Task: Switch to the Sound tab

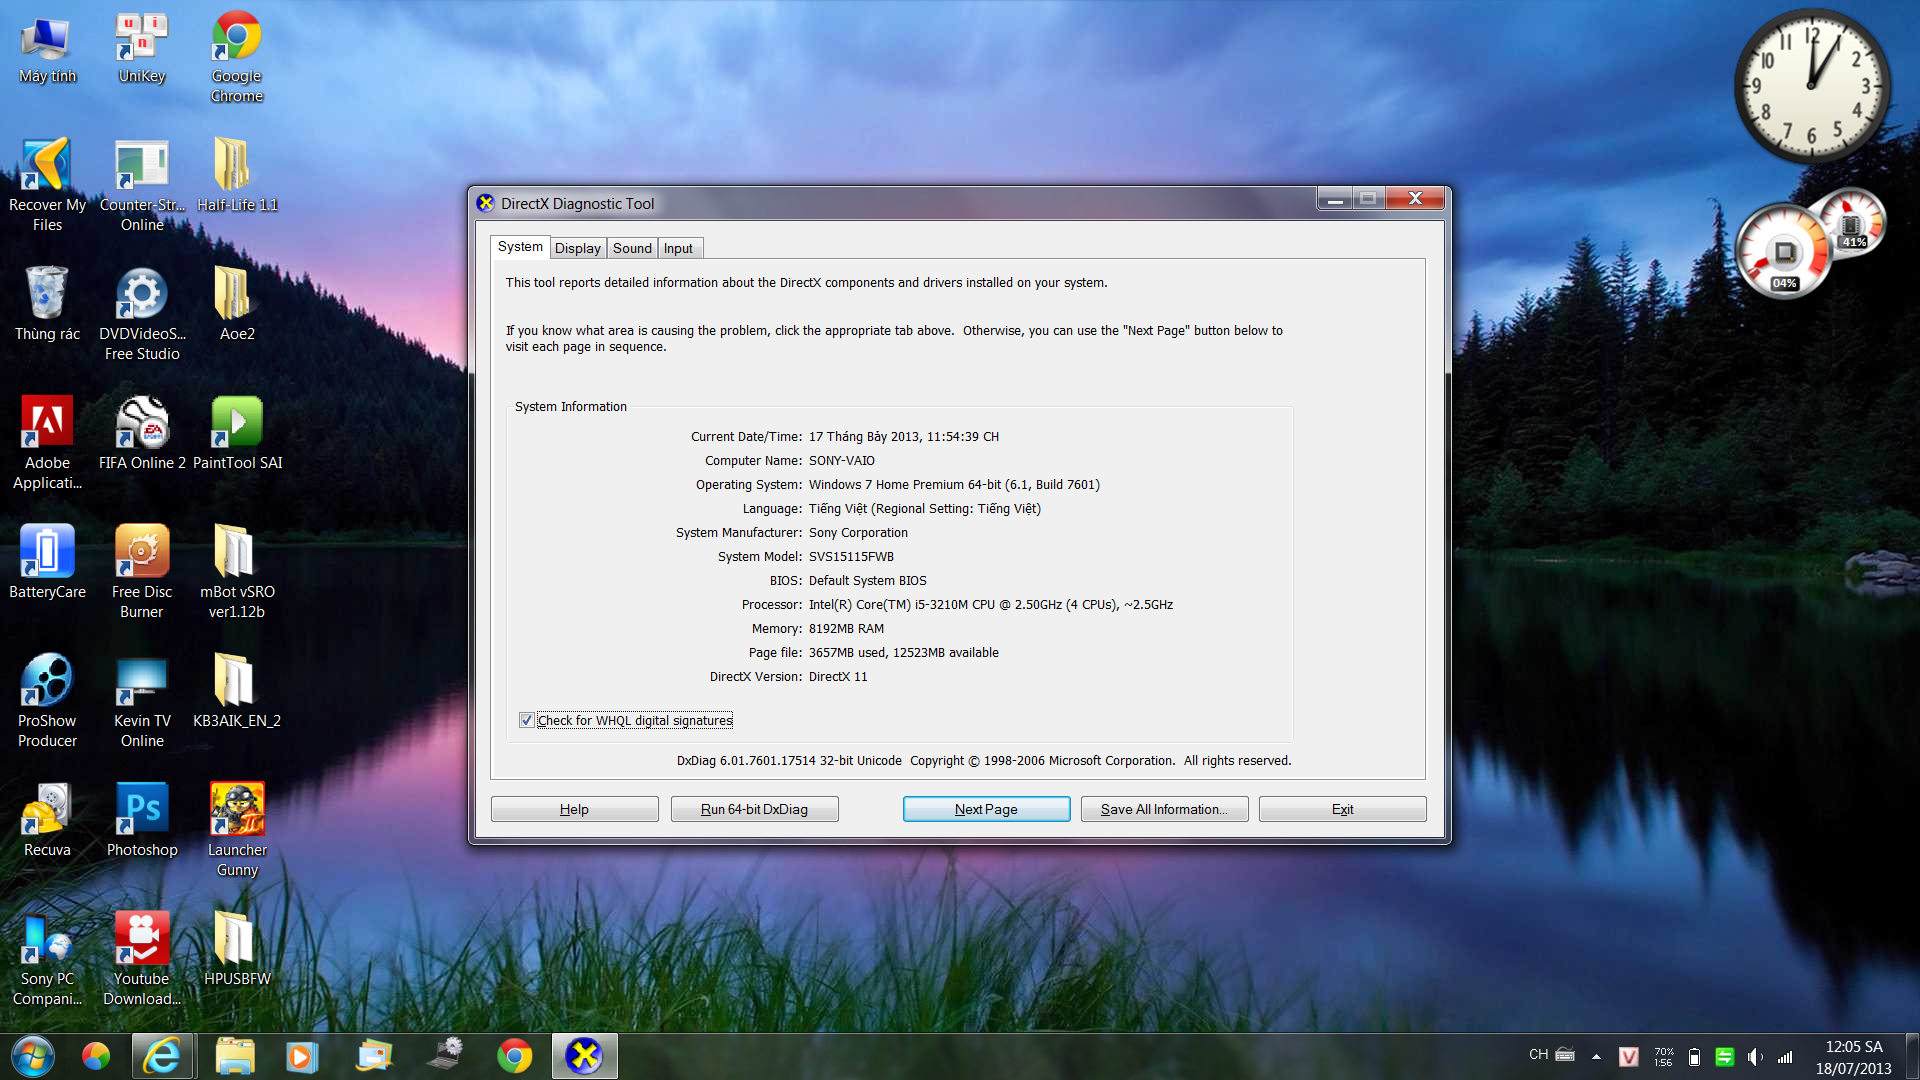Action: point(632,248)
